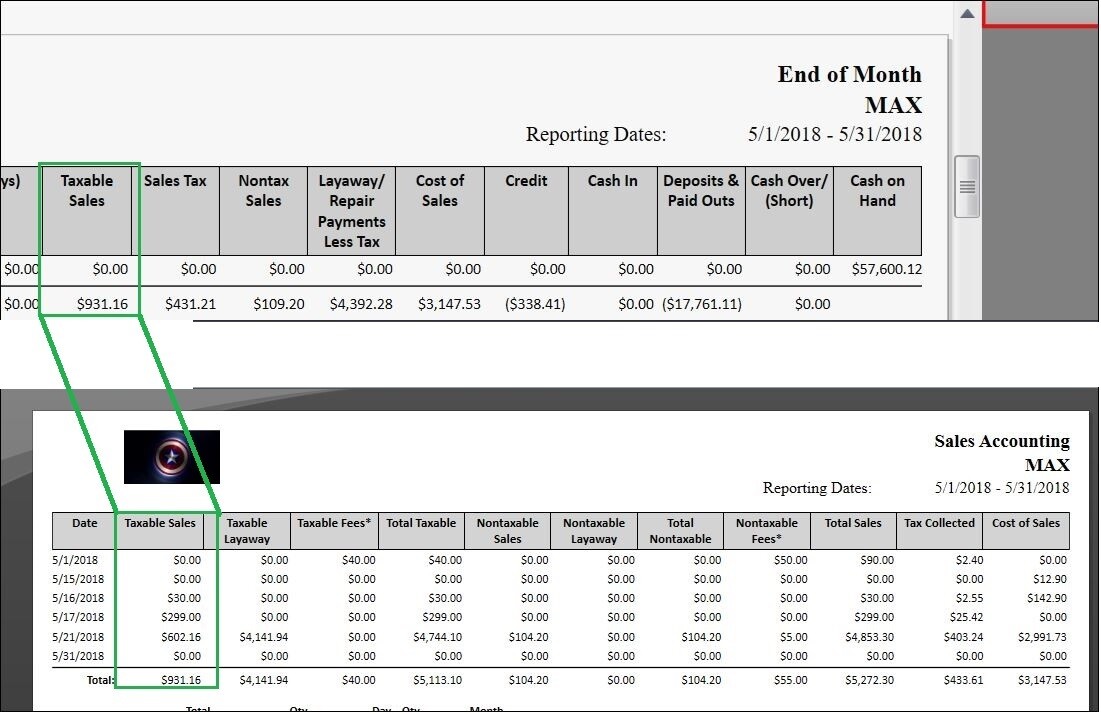This screenshot has width=1101, height=714.
Task: Select the ($17,761.11) Deposits & Paid Outs value
Action: point(701,304)
